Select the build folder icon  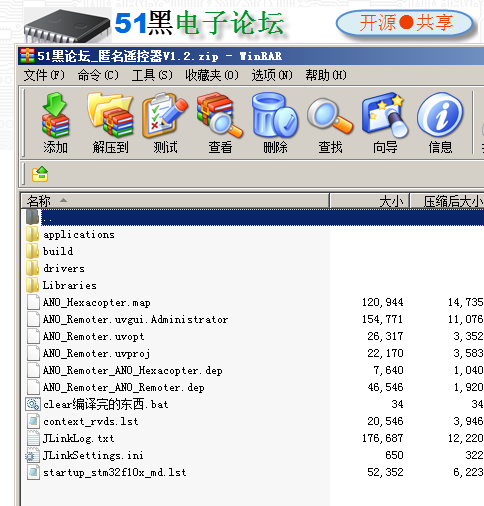coord(33,251)
